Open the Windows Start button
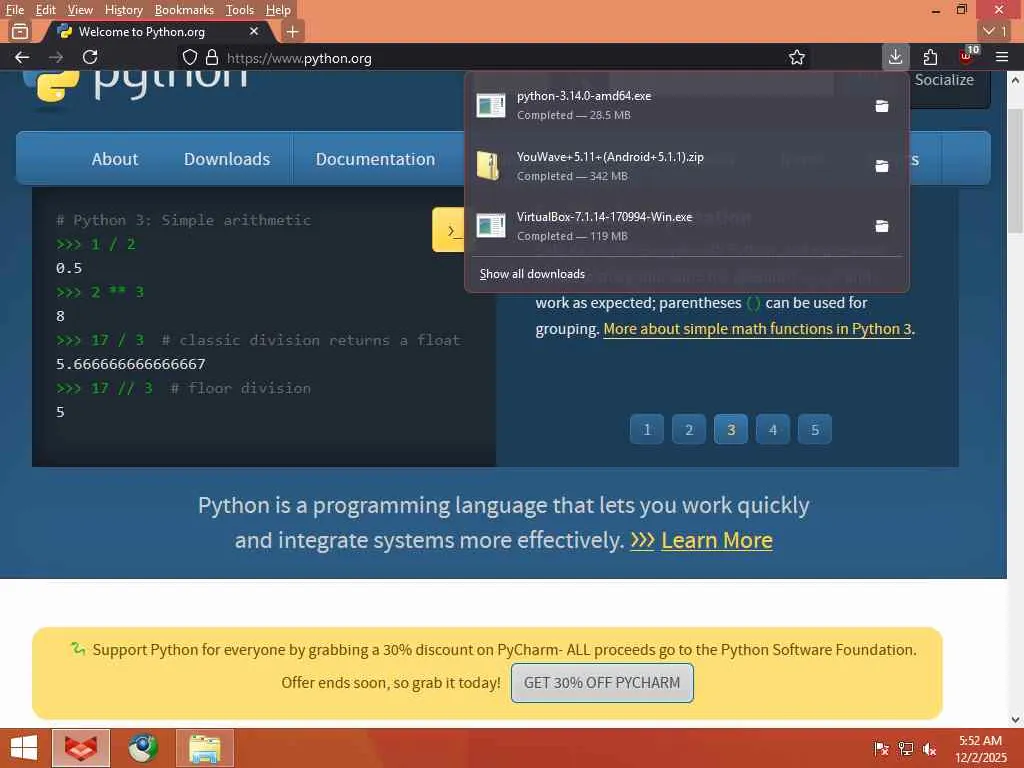The height and width of the screenshot is (768, 1024). point(24,748)
